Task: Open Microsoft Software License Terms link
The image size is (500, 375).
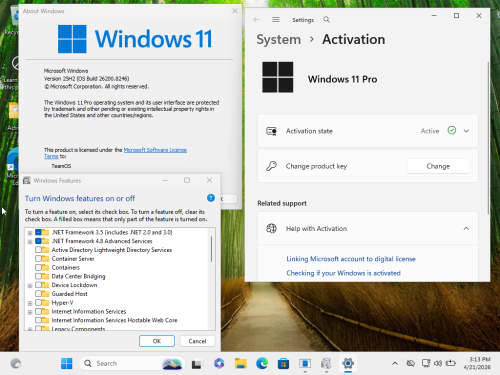Action: [155, 150]
